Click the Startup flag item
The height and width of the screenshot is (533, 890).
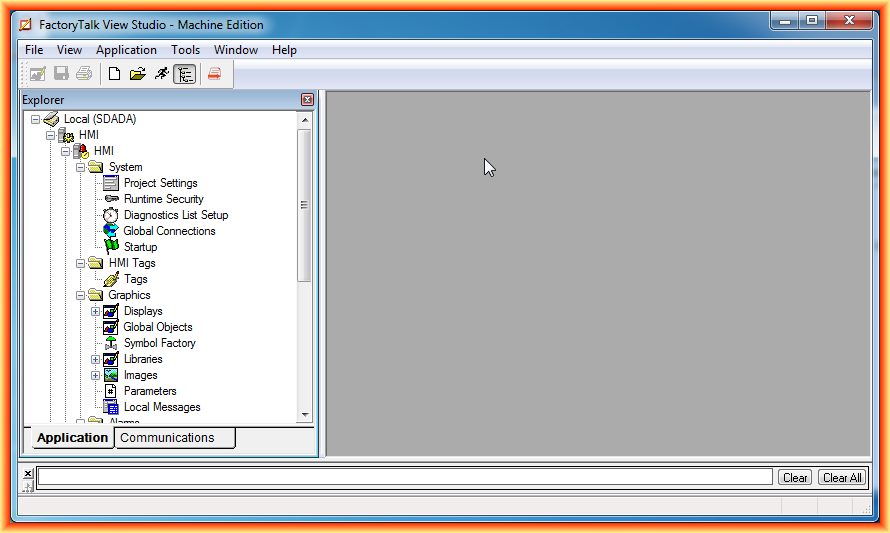click(x=140, y=247)
